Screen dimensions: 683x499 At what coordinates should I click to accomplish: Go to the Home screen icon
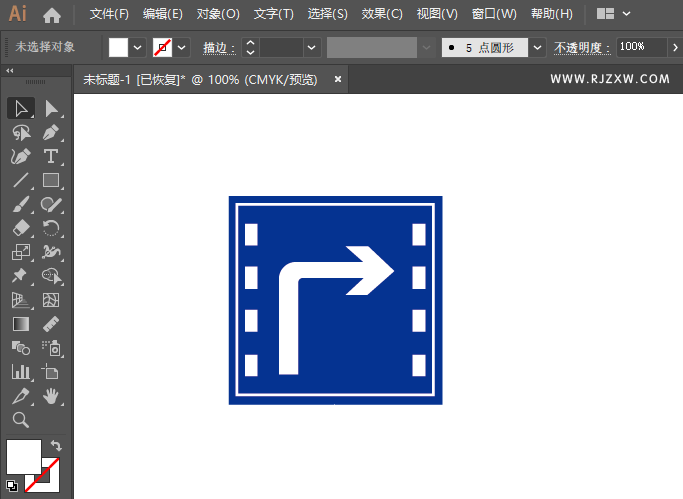click(x=52, y=15)
